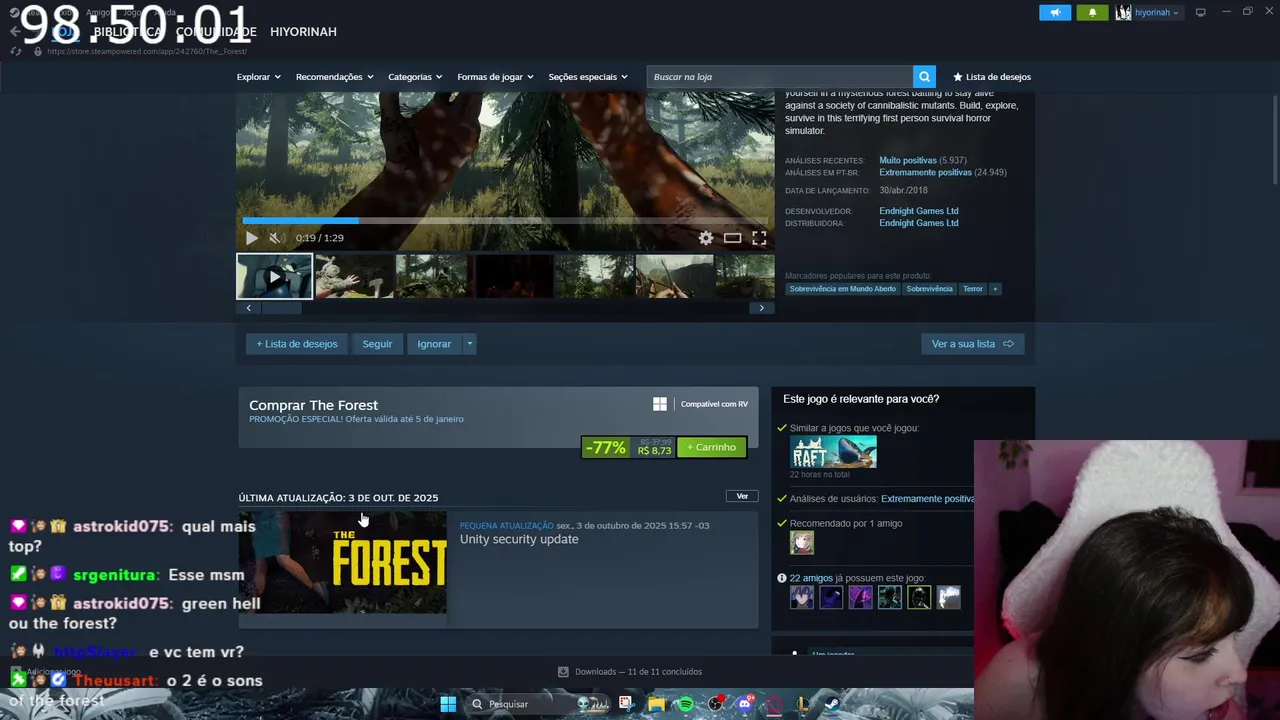This screenshot has width=1280, height=720.
Task: Open HIYORINAH profile tab
Action: [x=303, y=32]
